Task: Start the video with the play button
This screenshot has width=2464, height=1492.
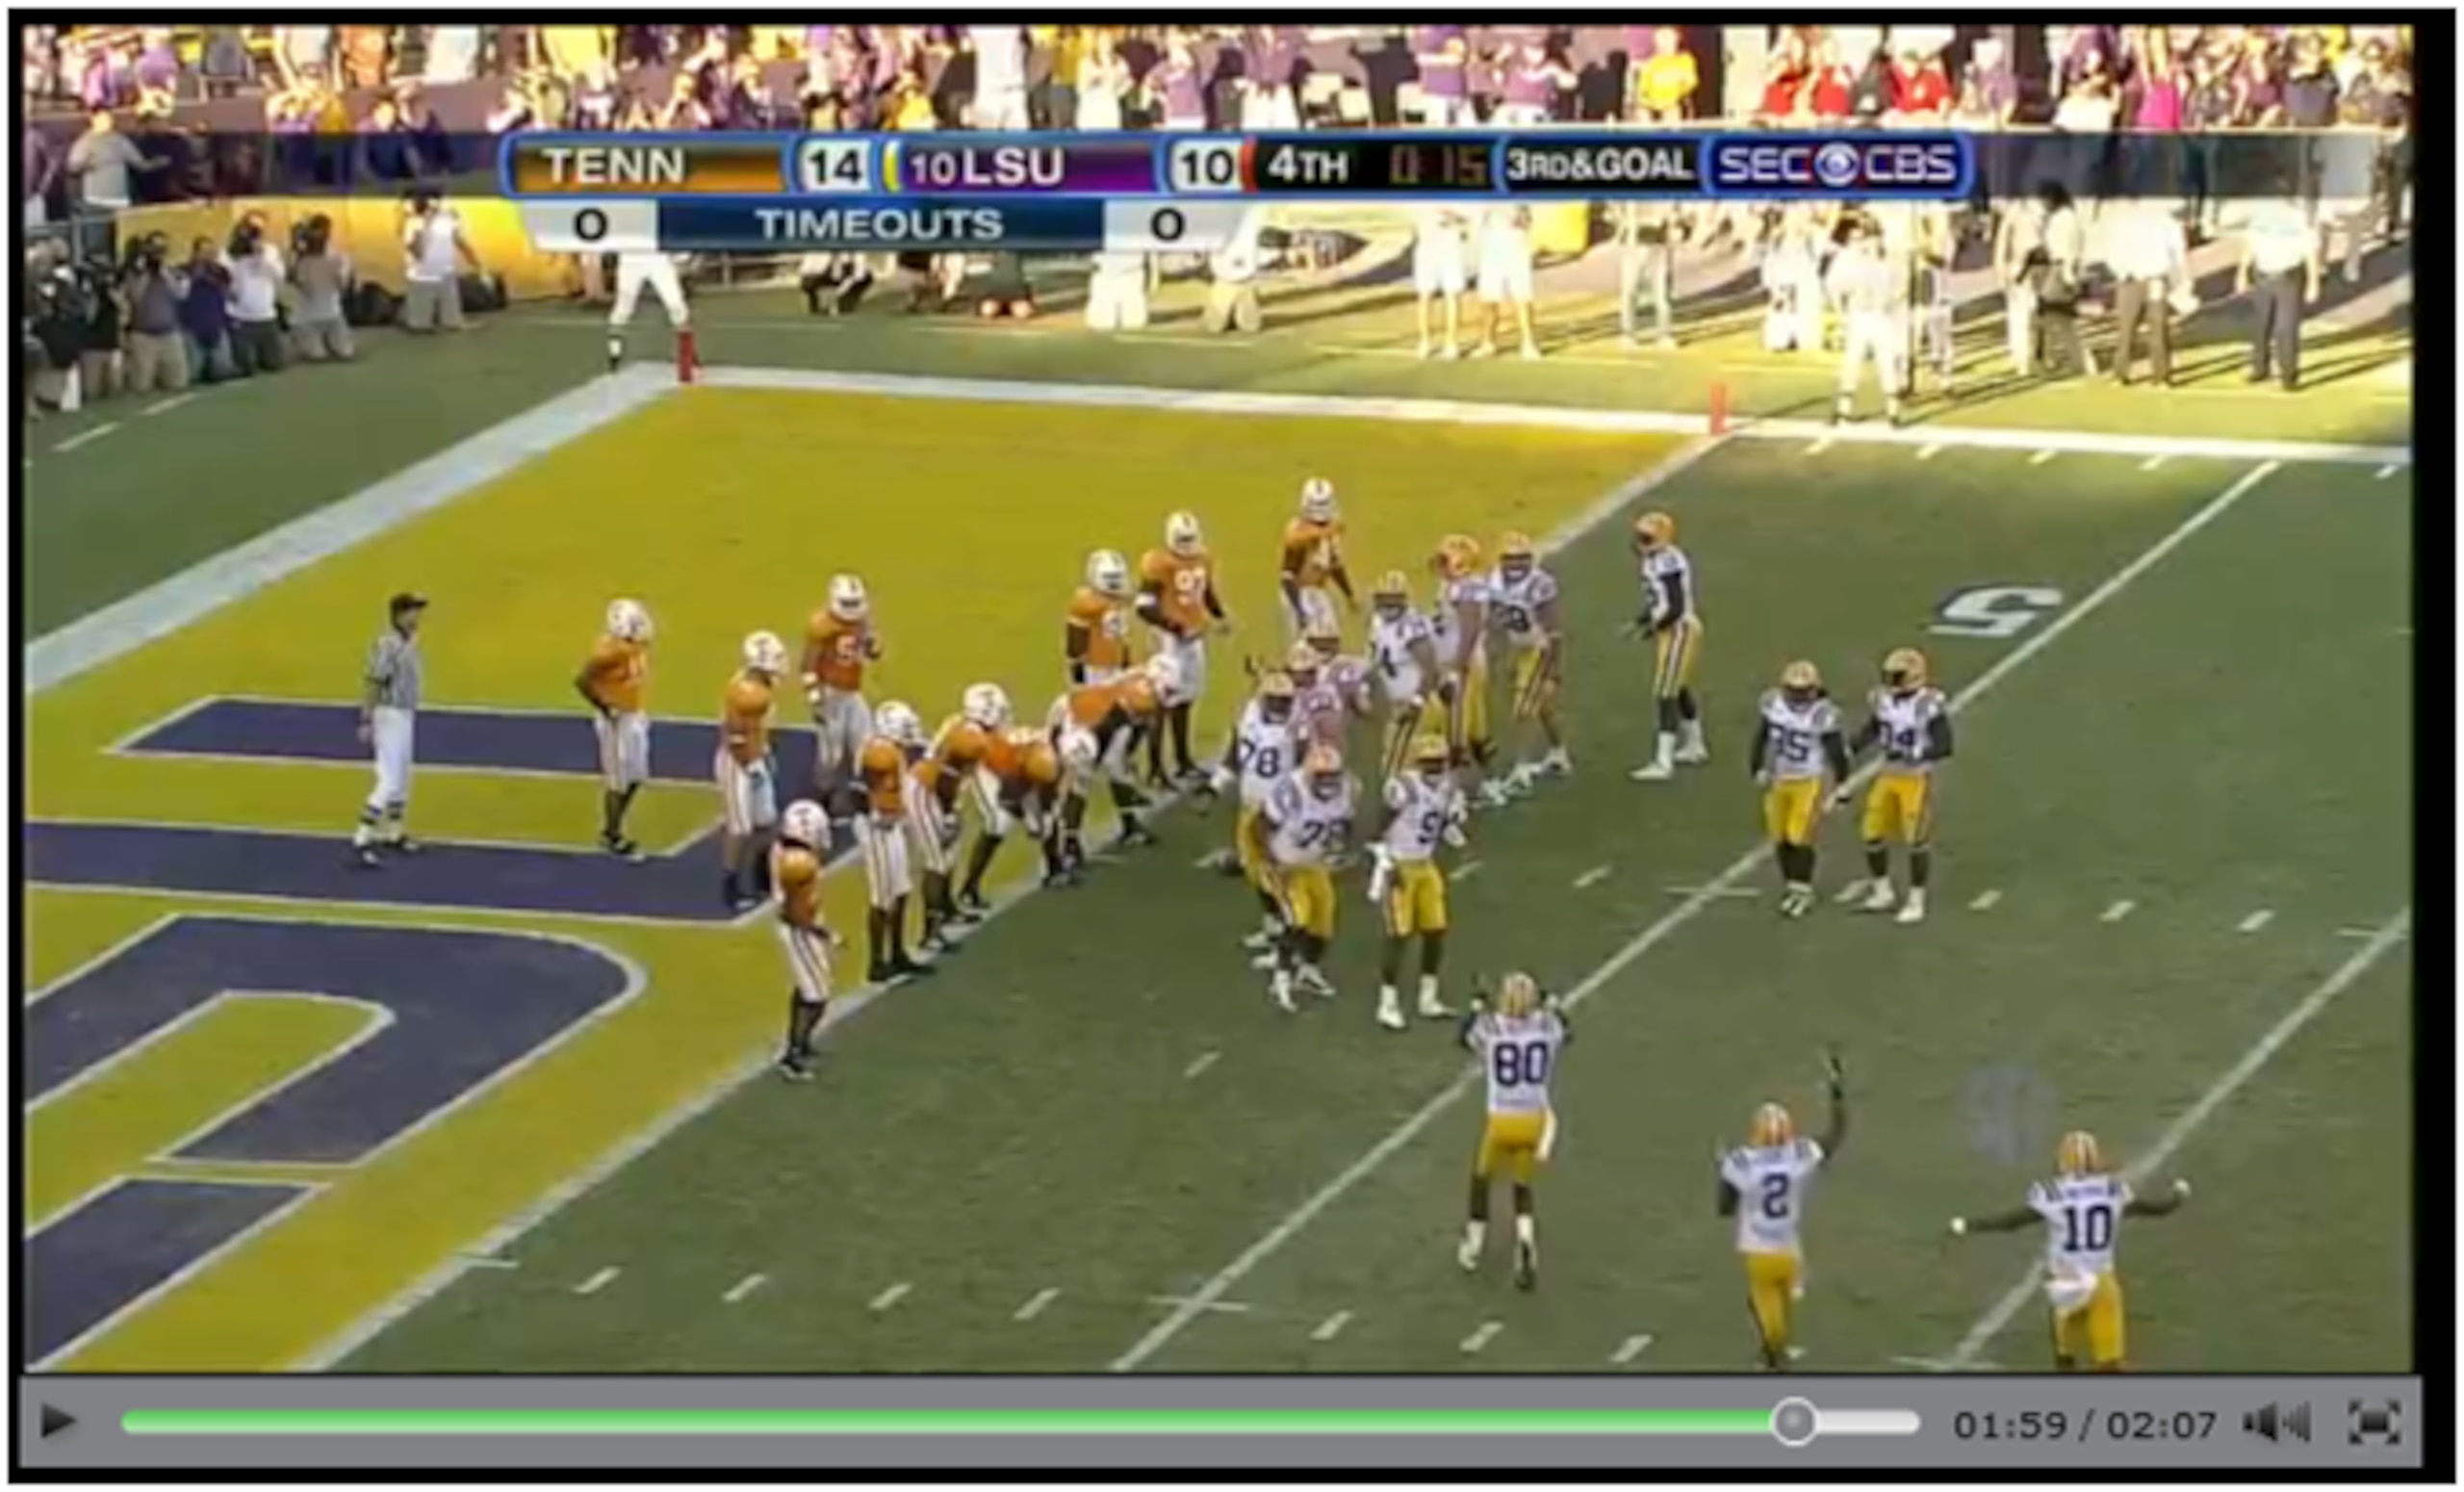Action: [57, 1421]
